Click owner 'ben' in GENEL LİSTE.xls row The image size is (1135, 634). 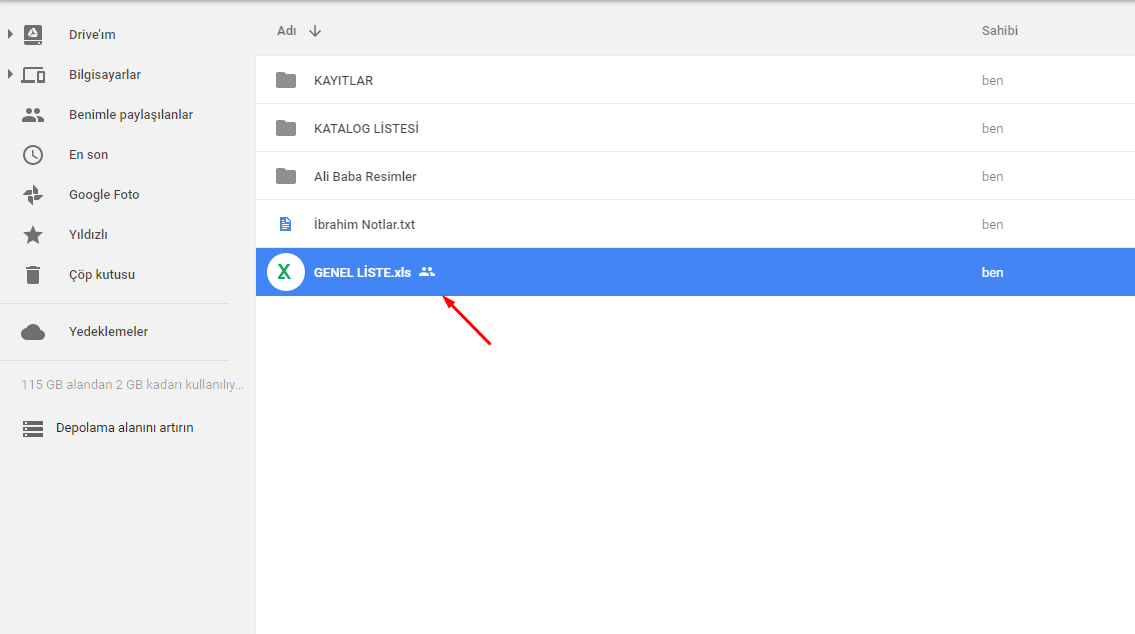coord(992,272)
